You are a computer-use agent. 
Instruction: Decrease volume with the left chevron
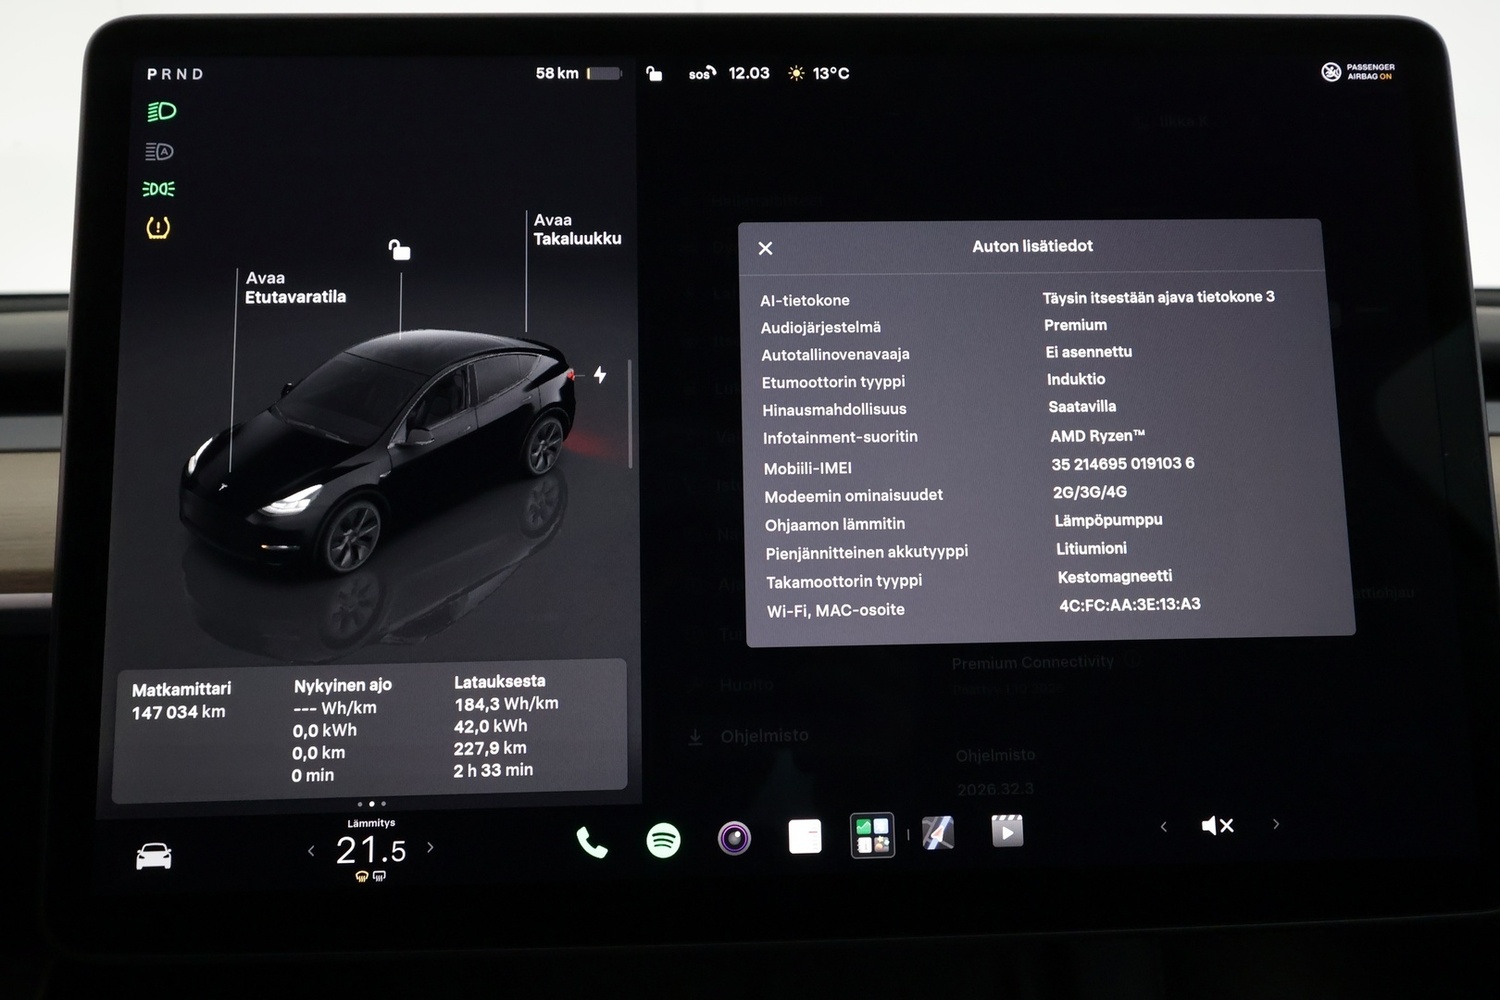(1163, 827)
